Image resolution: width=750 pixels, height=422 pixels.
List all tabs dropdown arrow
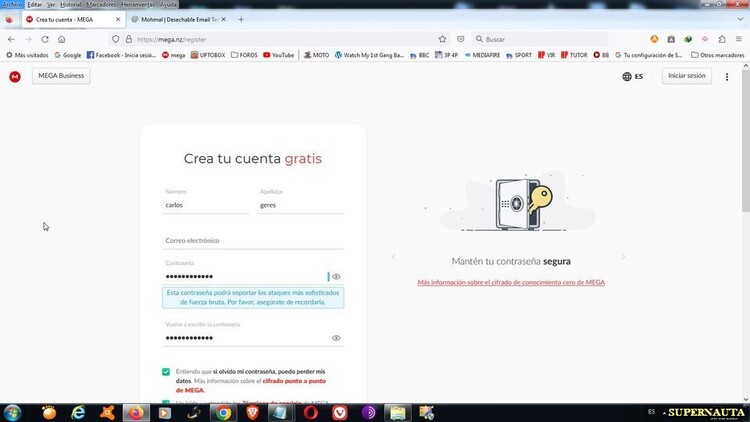[x=740, y=20]
